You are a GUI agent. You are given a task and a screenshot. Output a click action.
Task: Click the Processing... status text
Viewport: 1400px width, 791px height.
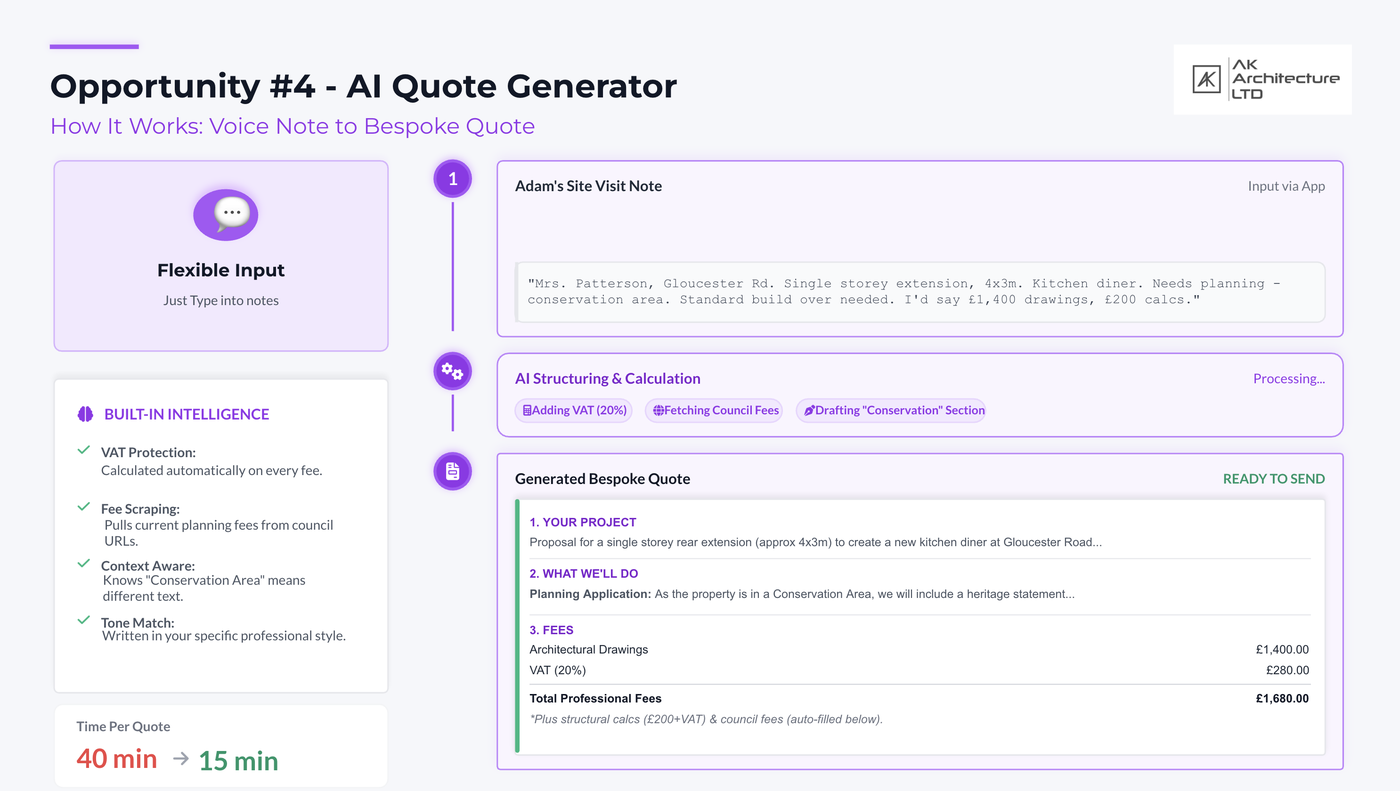(1289, 379)
